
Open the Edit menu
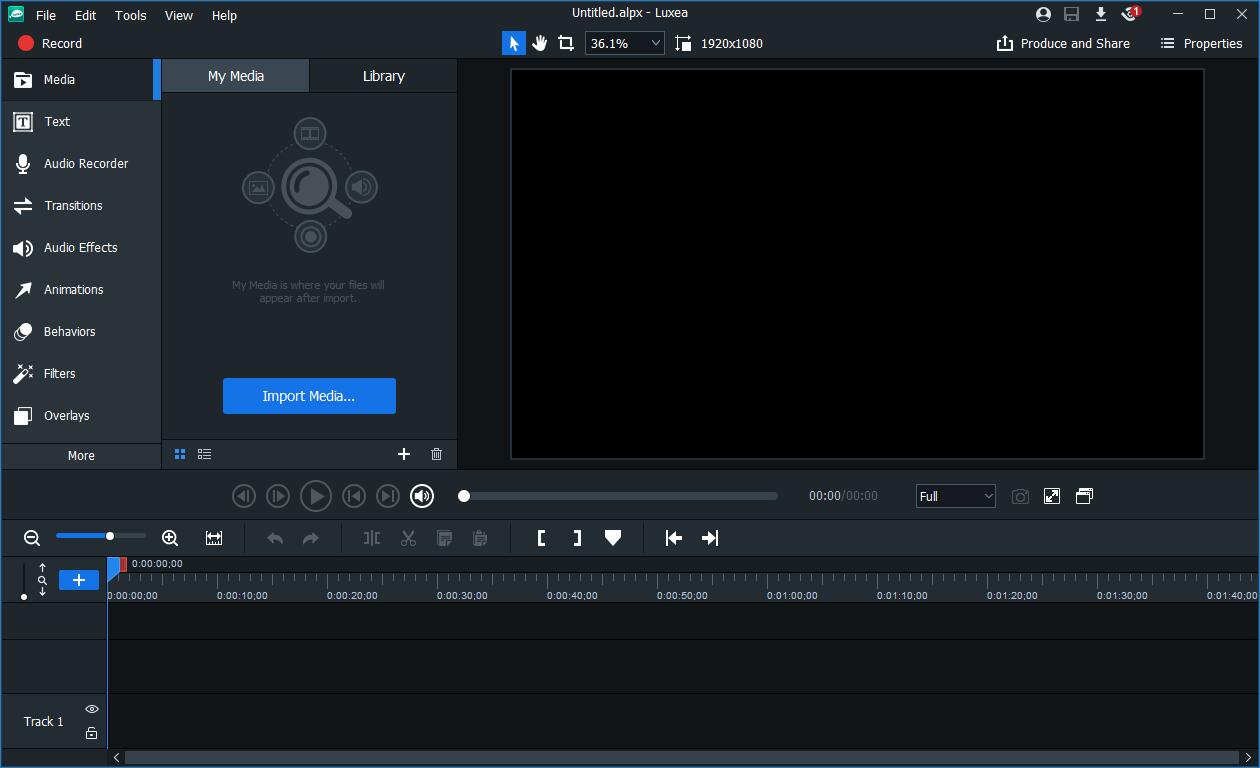(x=86, y=15)
